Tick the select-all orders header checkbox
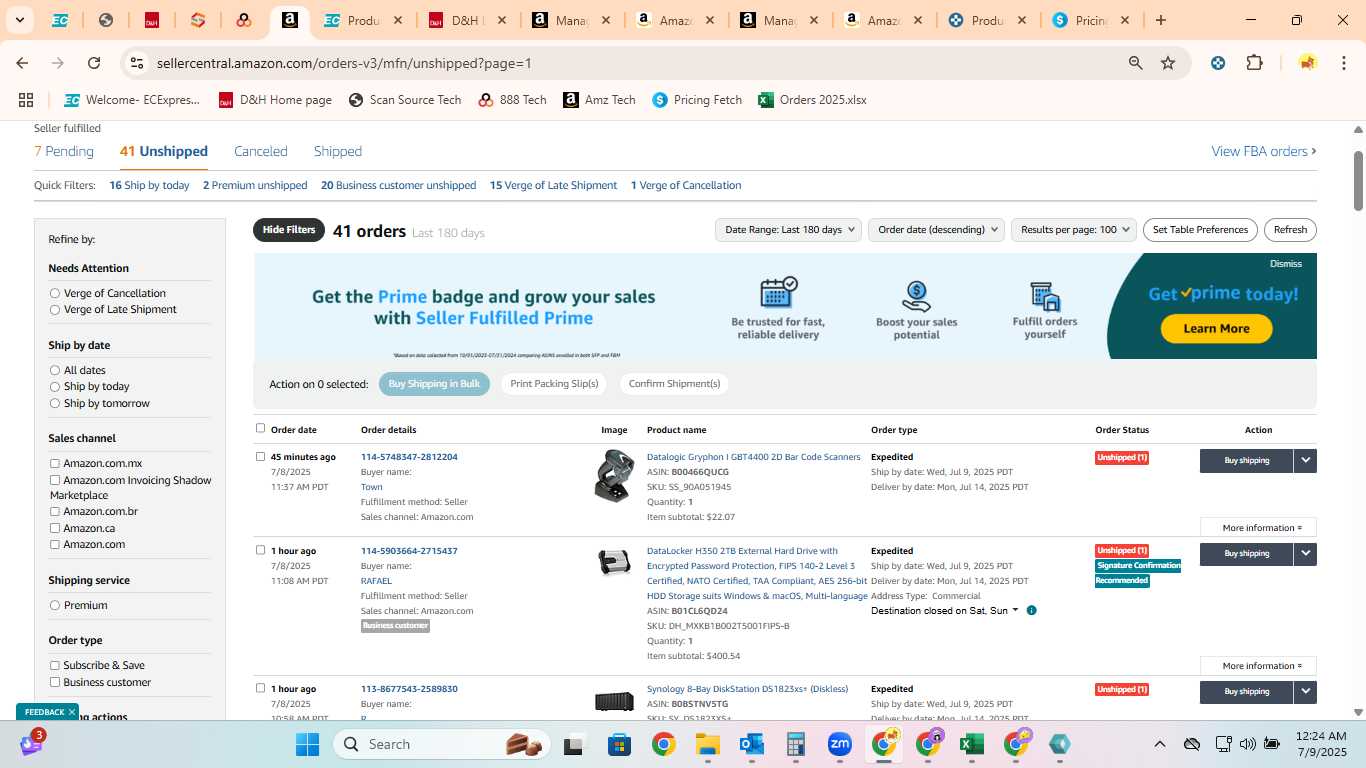The height and width of the screenshot is (768, 1366). click(261, 428)
